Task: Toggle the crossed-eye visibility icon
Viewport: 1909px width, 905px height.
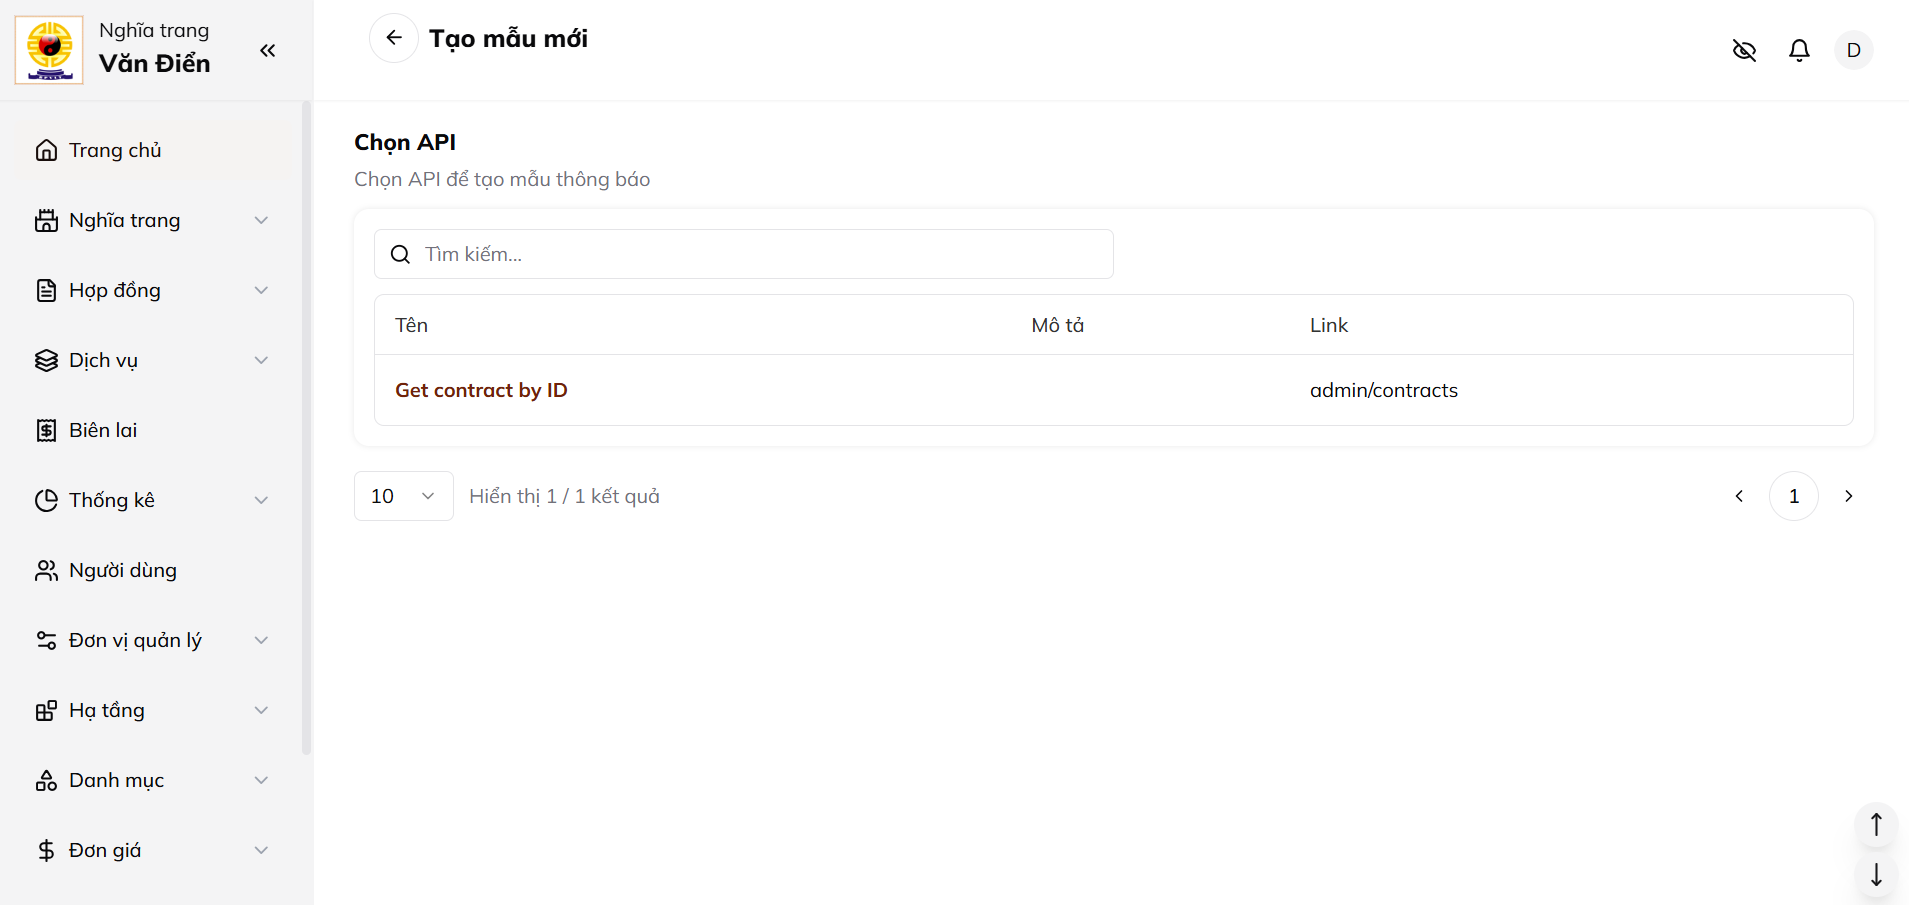Action: coord(1744,50)
